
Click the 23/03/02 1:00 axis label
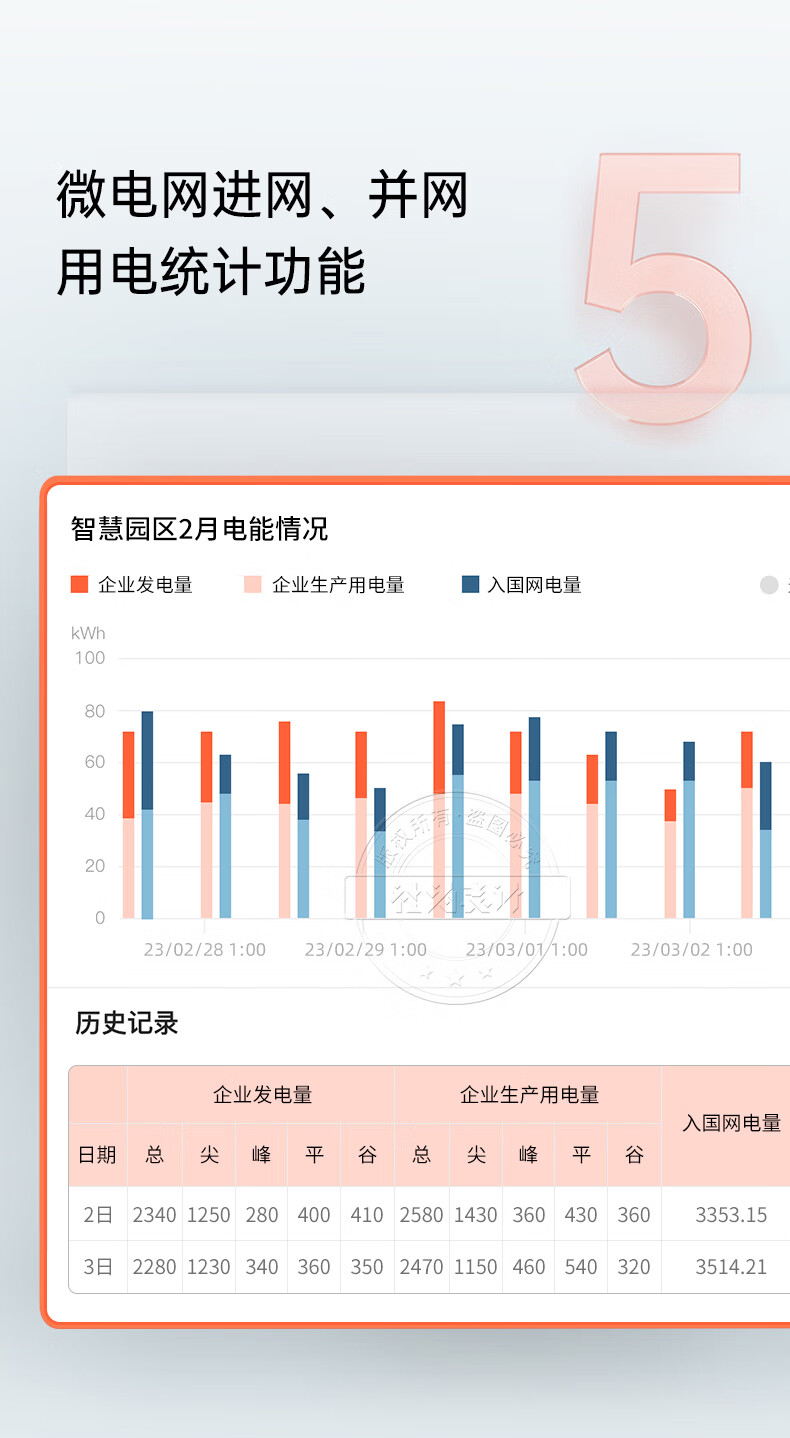click(691, 949)
